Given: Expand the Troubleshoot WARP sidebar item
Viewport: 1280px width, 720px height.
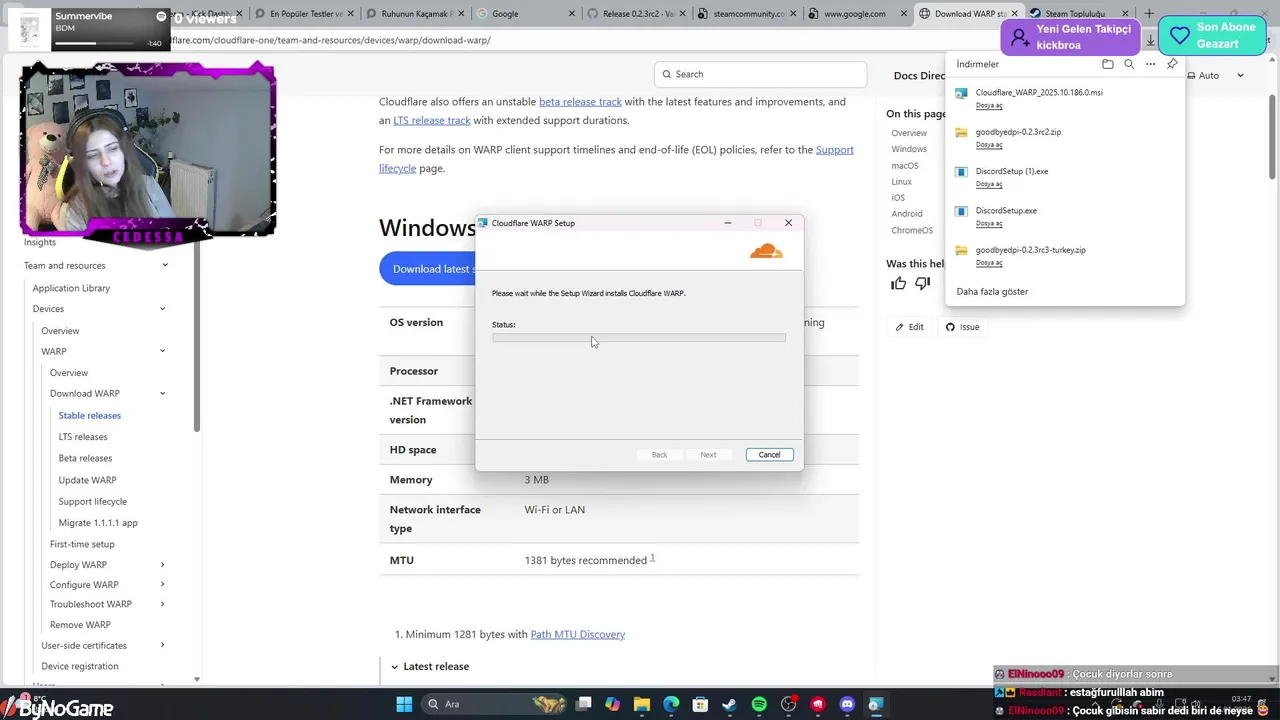Looking at the screenshot, I should (162, 604).
